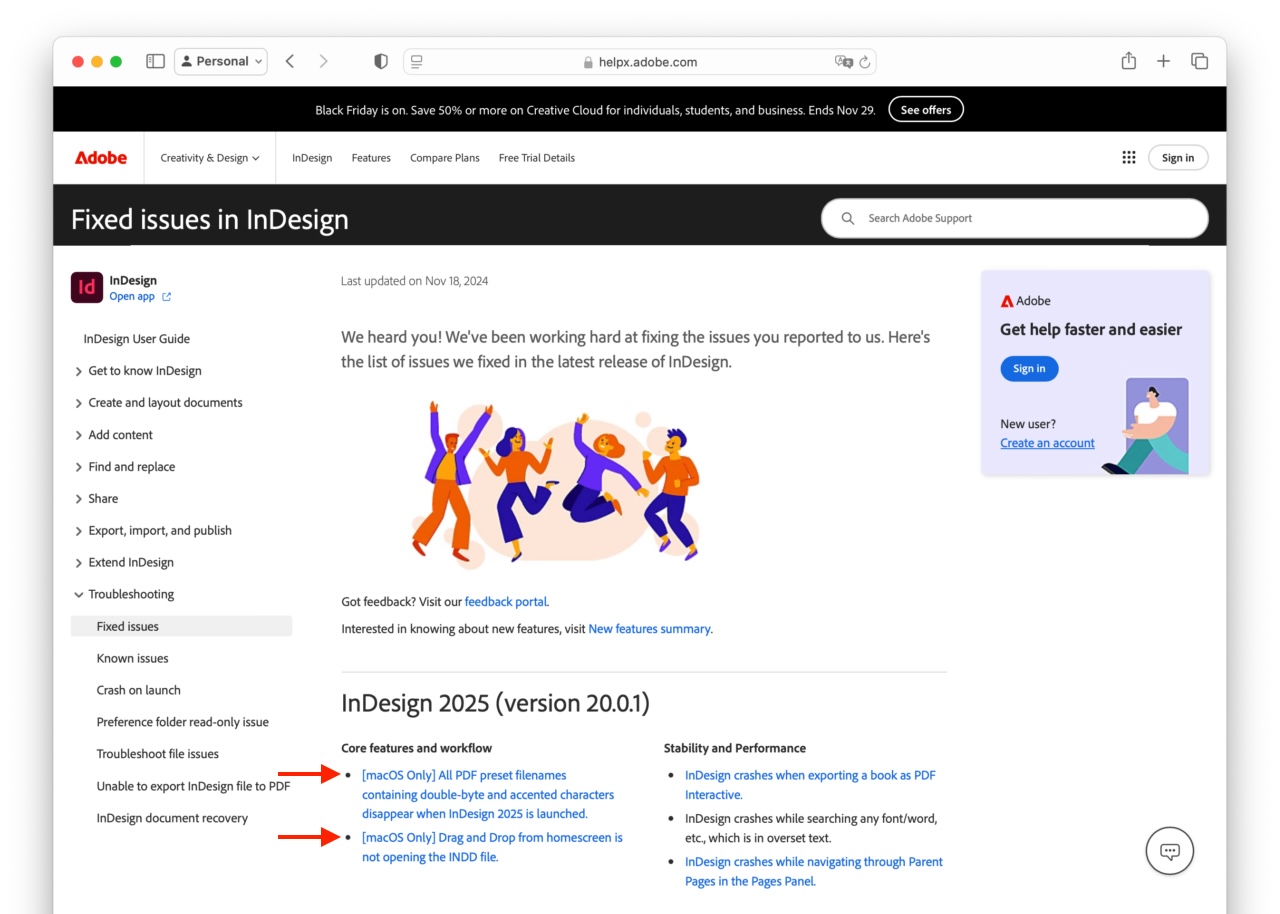The height and width of the screenshot is (914, 1280).
Task: Select the Fixed issues sidebar item
Action: pyautogui.click(x=181, y=626)
